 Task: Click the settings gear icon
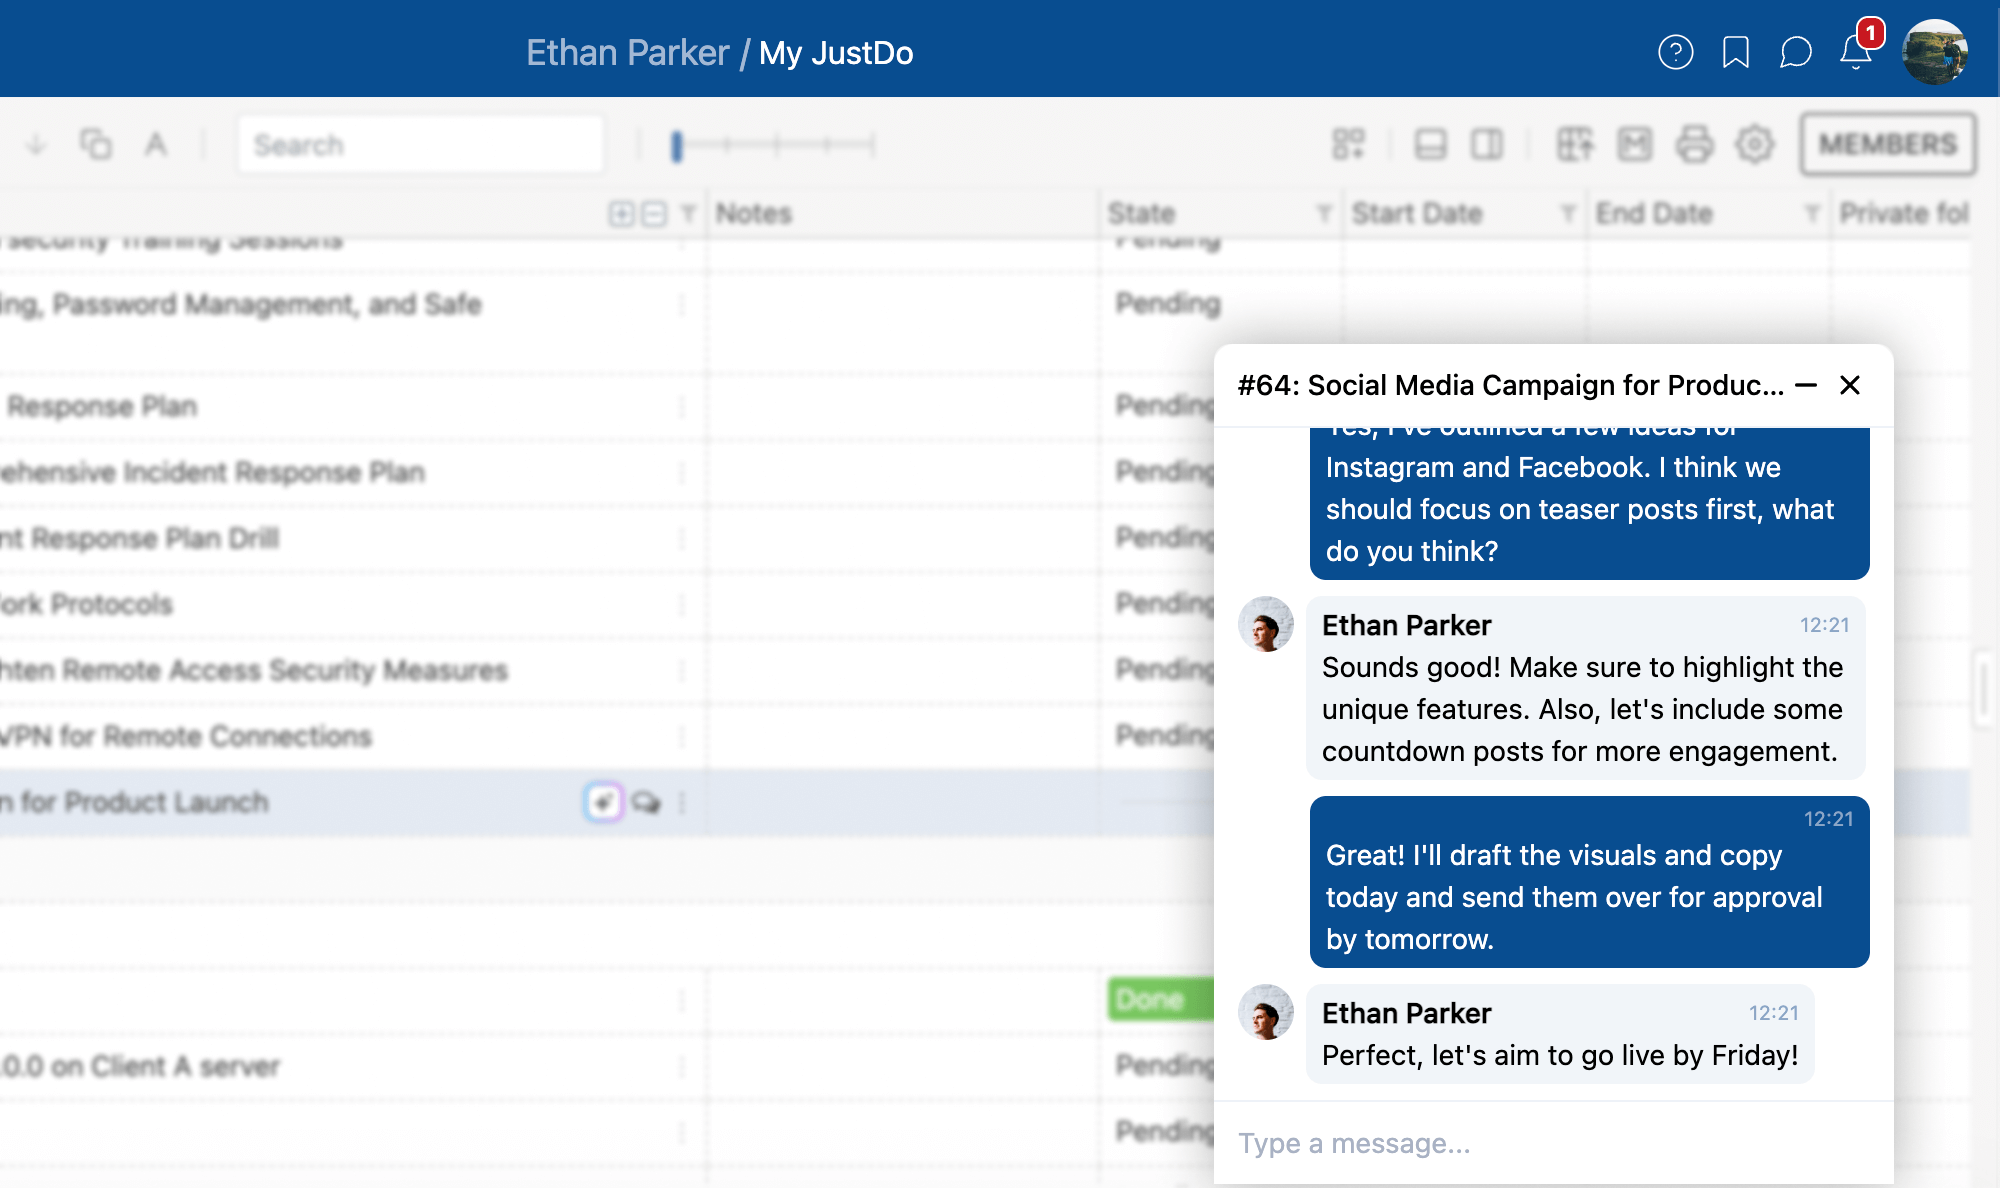(x=1755, y=144)
